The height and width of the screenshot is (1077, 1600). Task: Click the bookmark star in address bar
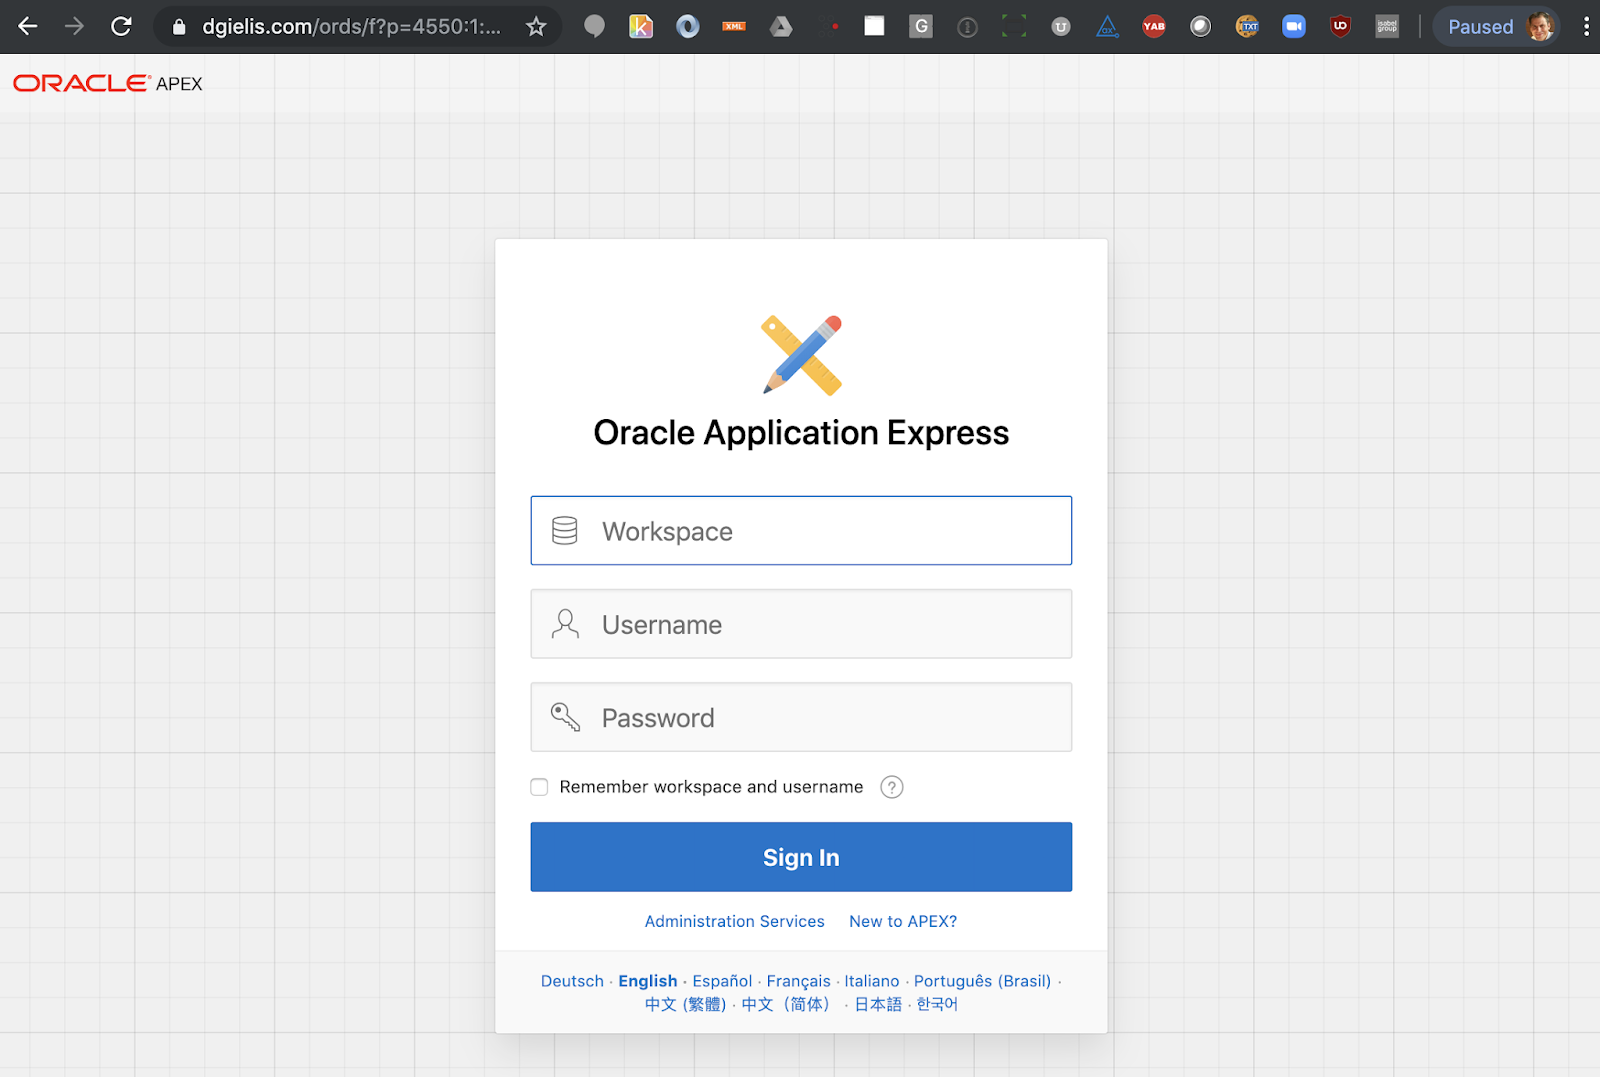pyautogui.click(x=538, y=26)
